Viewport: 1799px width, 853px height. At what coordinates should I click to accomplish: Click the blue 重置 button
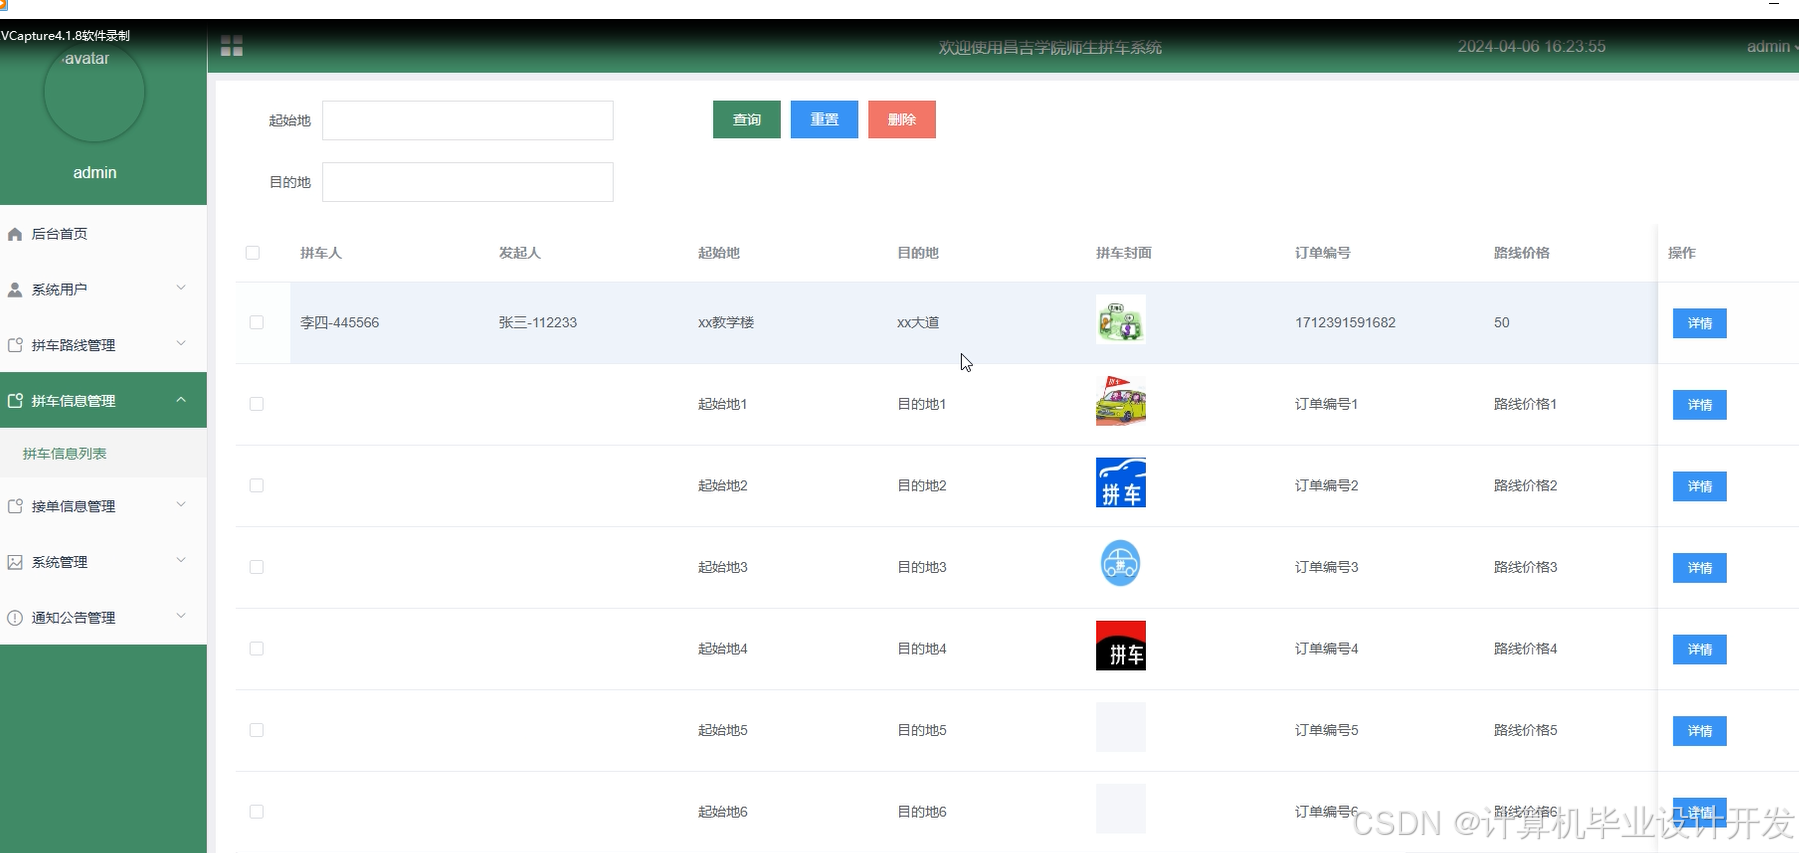824,120
